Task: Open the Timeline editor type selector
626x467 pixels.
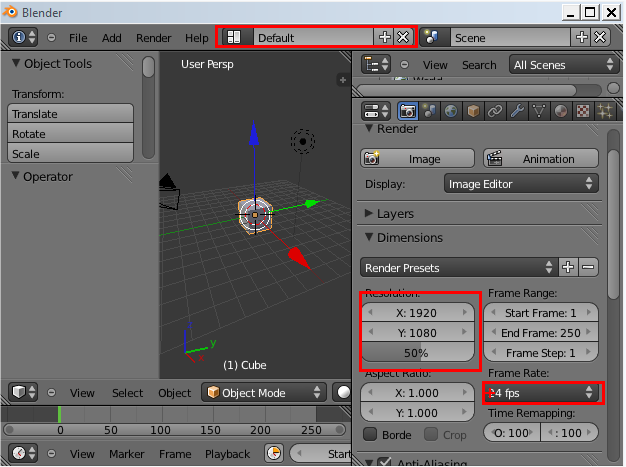Action: (x=23, y=453)
